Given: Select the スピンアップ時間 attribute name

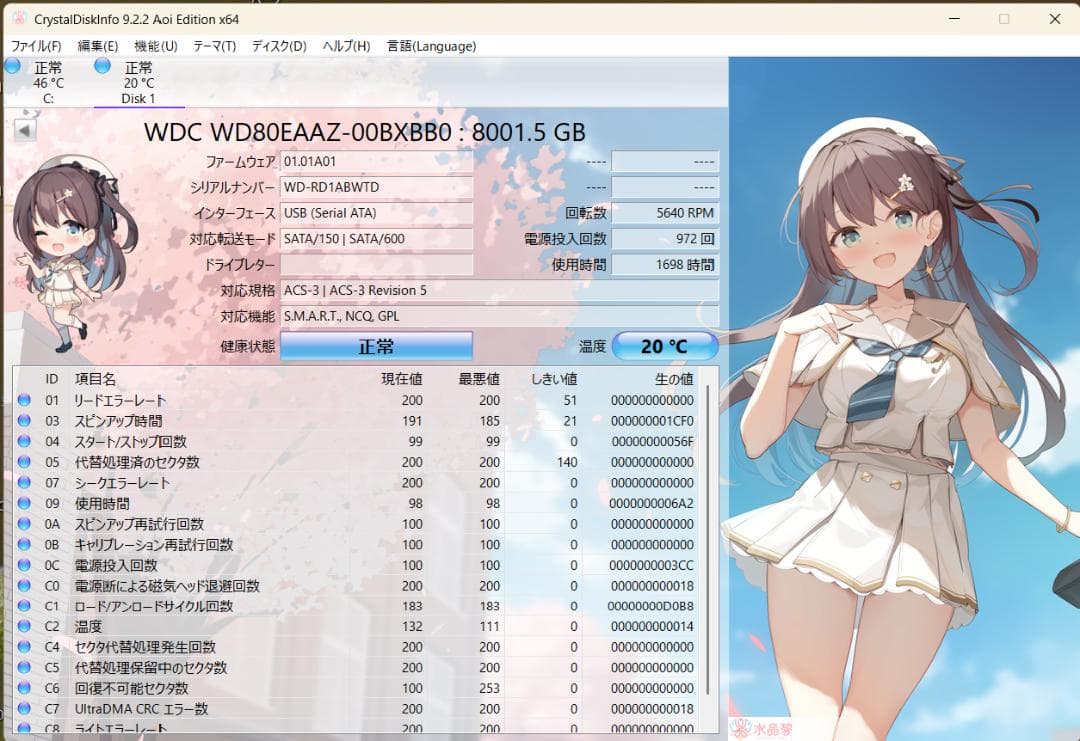Looking at the screenshot, I should click(x=118, y=421).
